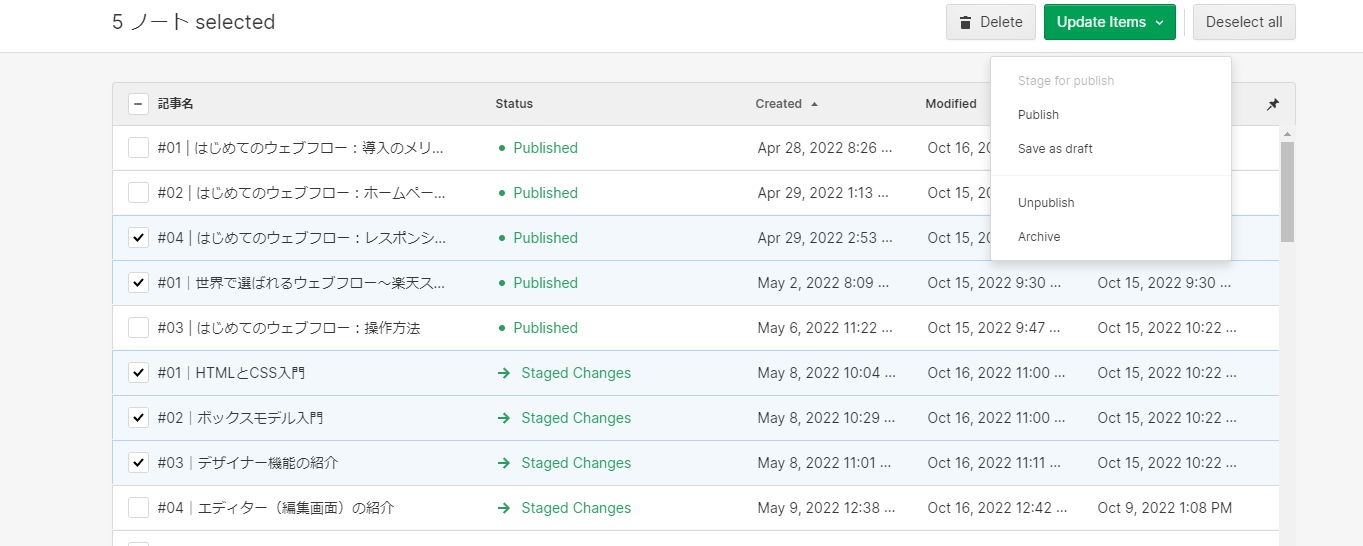Choose Unpublish from the menu
1363x546 pixels.
click(1111, 203)
